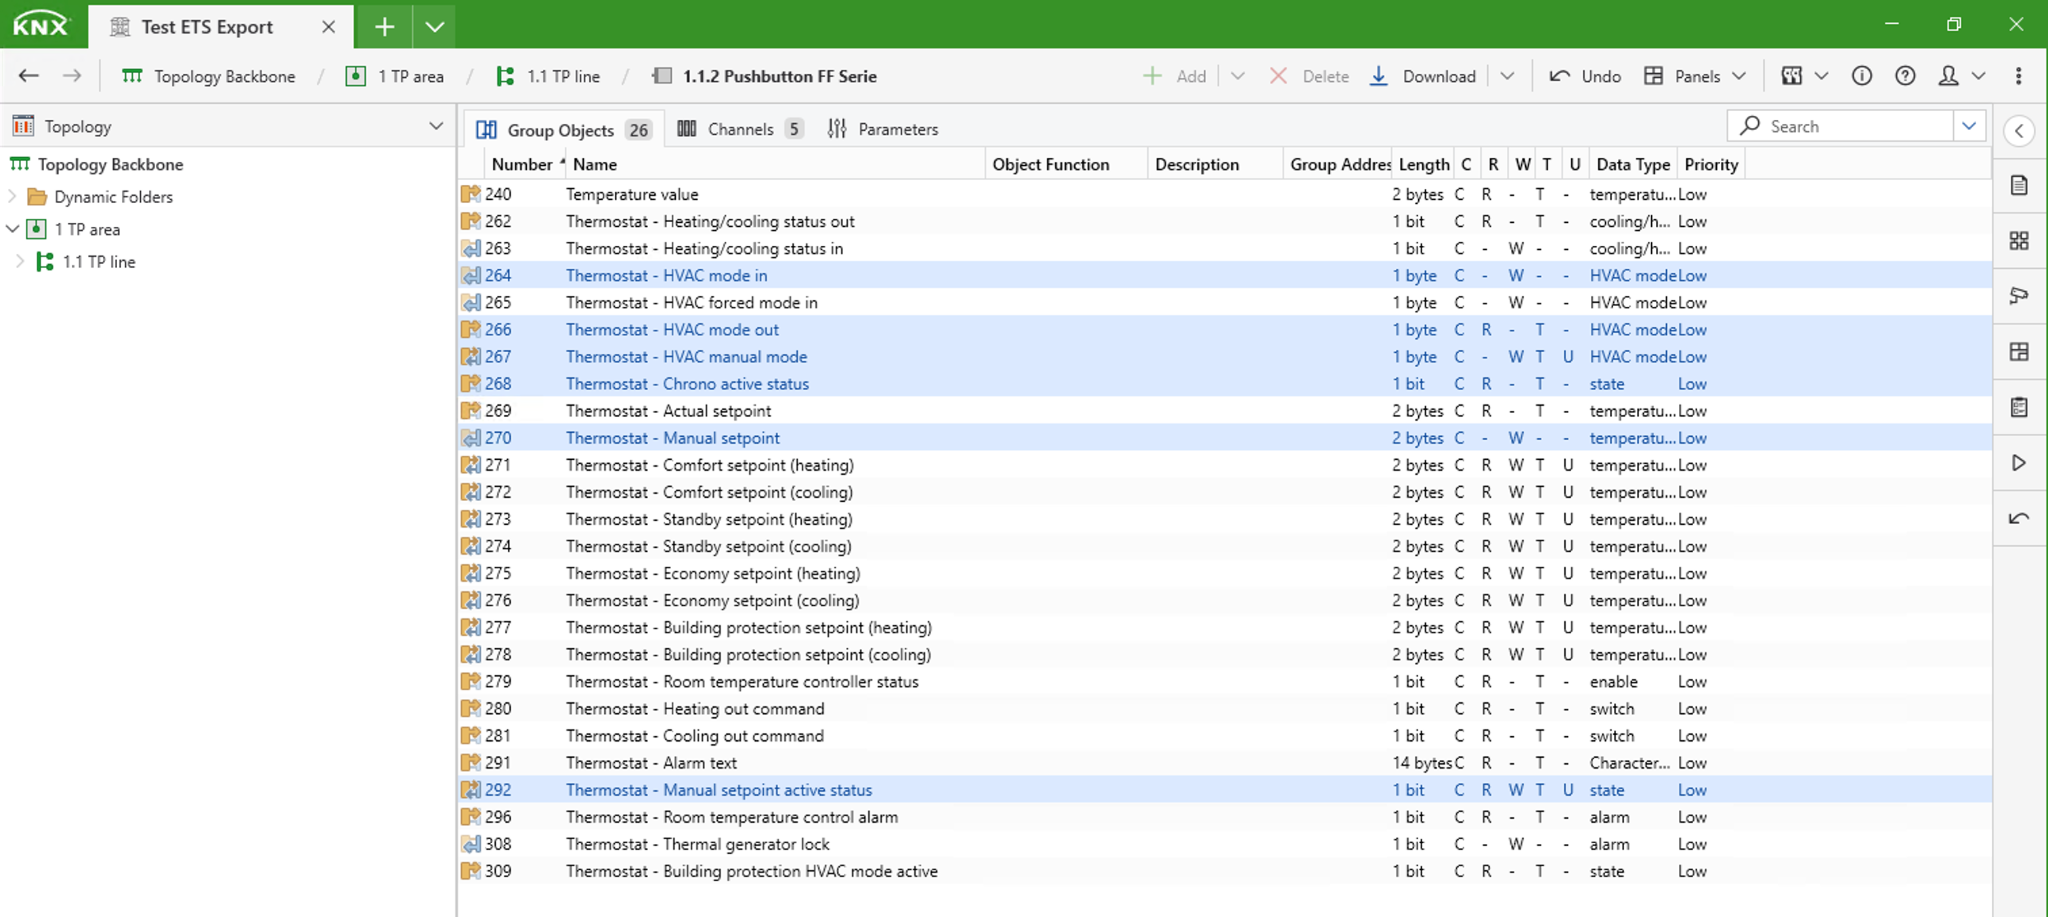Click the play triangle icon in sidebar
This screenshot has width=2048, height=917.
pos(2019,463)
